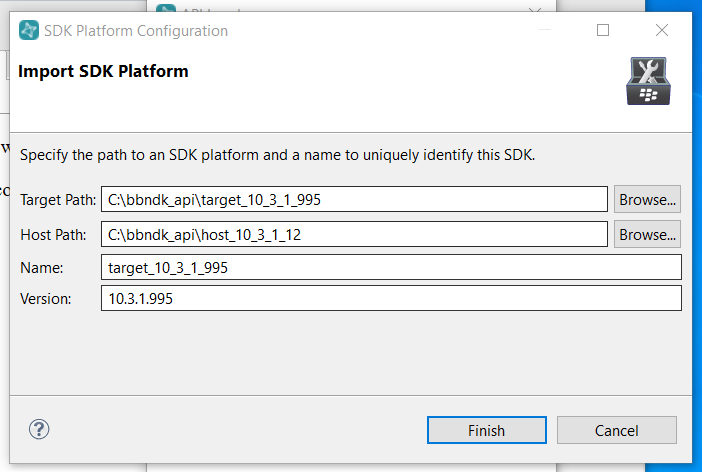Image resolution: width=702 pixels, height=472 pixels.
Task: Click the Finish button
Action: (x=487, y=430)
